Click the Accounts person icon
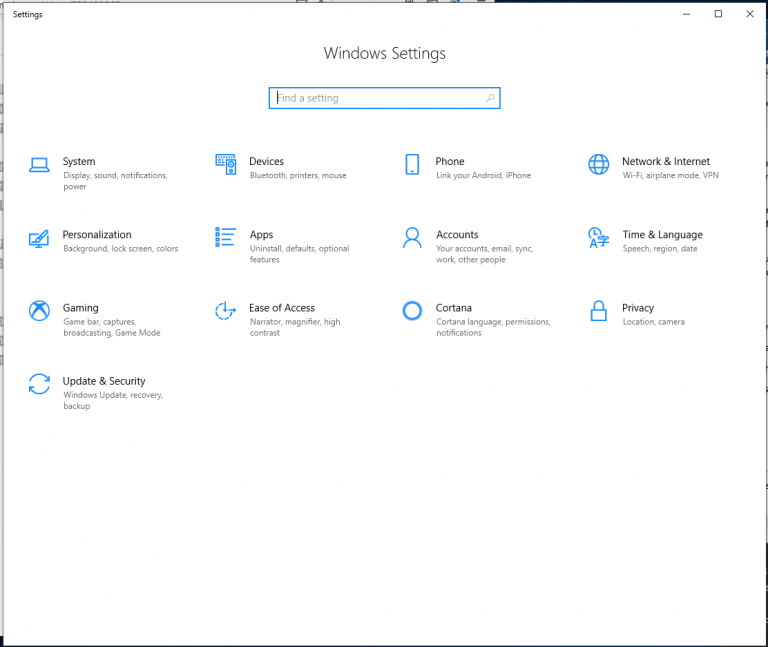The width and height of the screenshot is (768, 647). [x=412, y=238]
